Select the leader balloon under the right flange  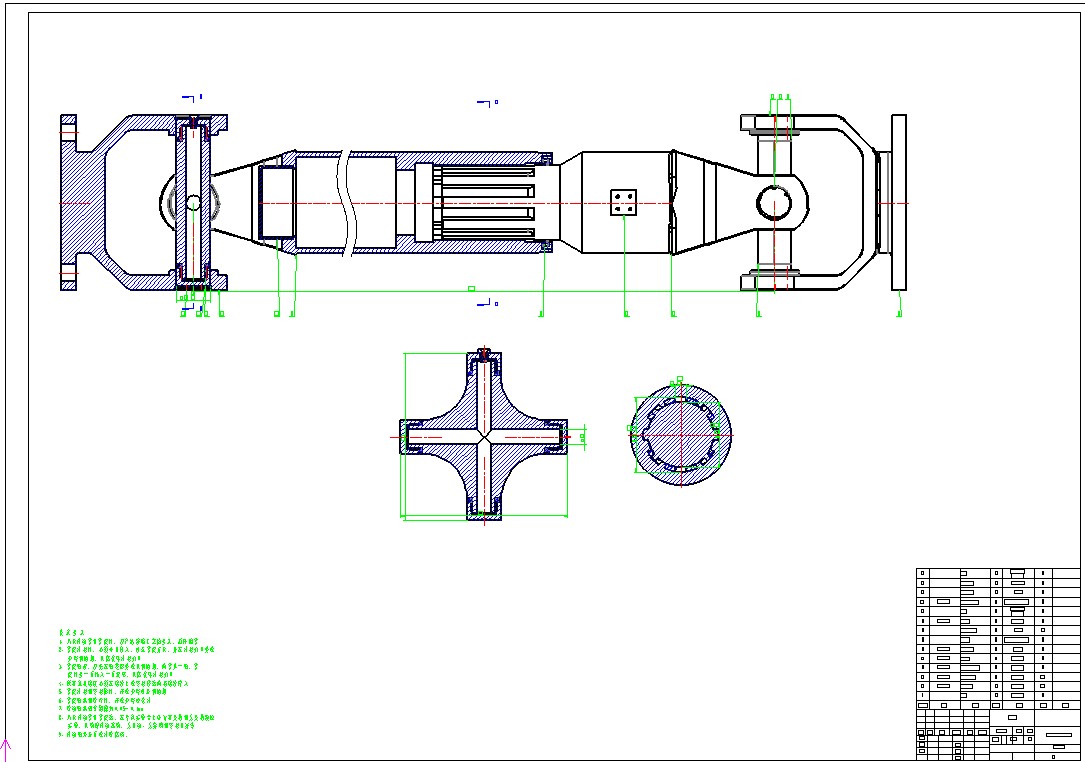coord(898,314)
